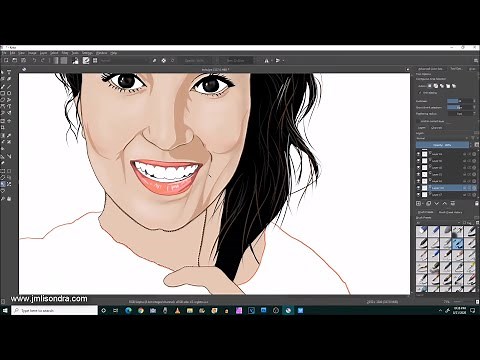The height and width of the screenshot is (360, 480).
Task: Open the Layer menu
Action: 43,53
